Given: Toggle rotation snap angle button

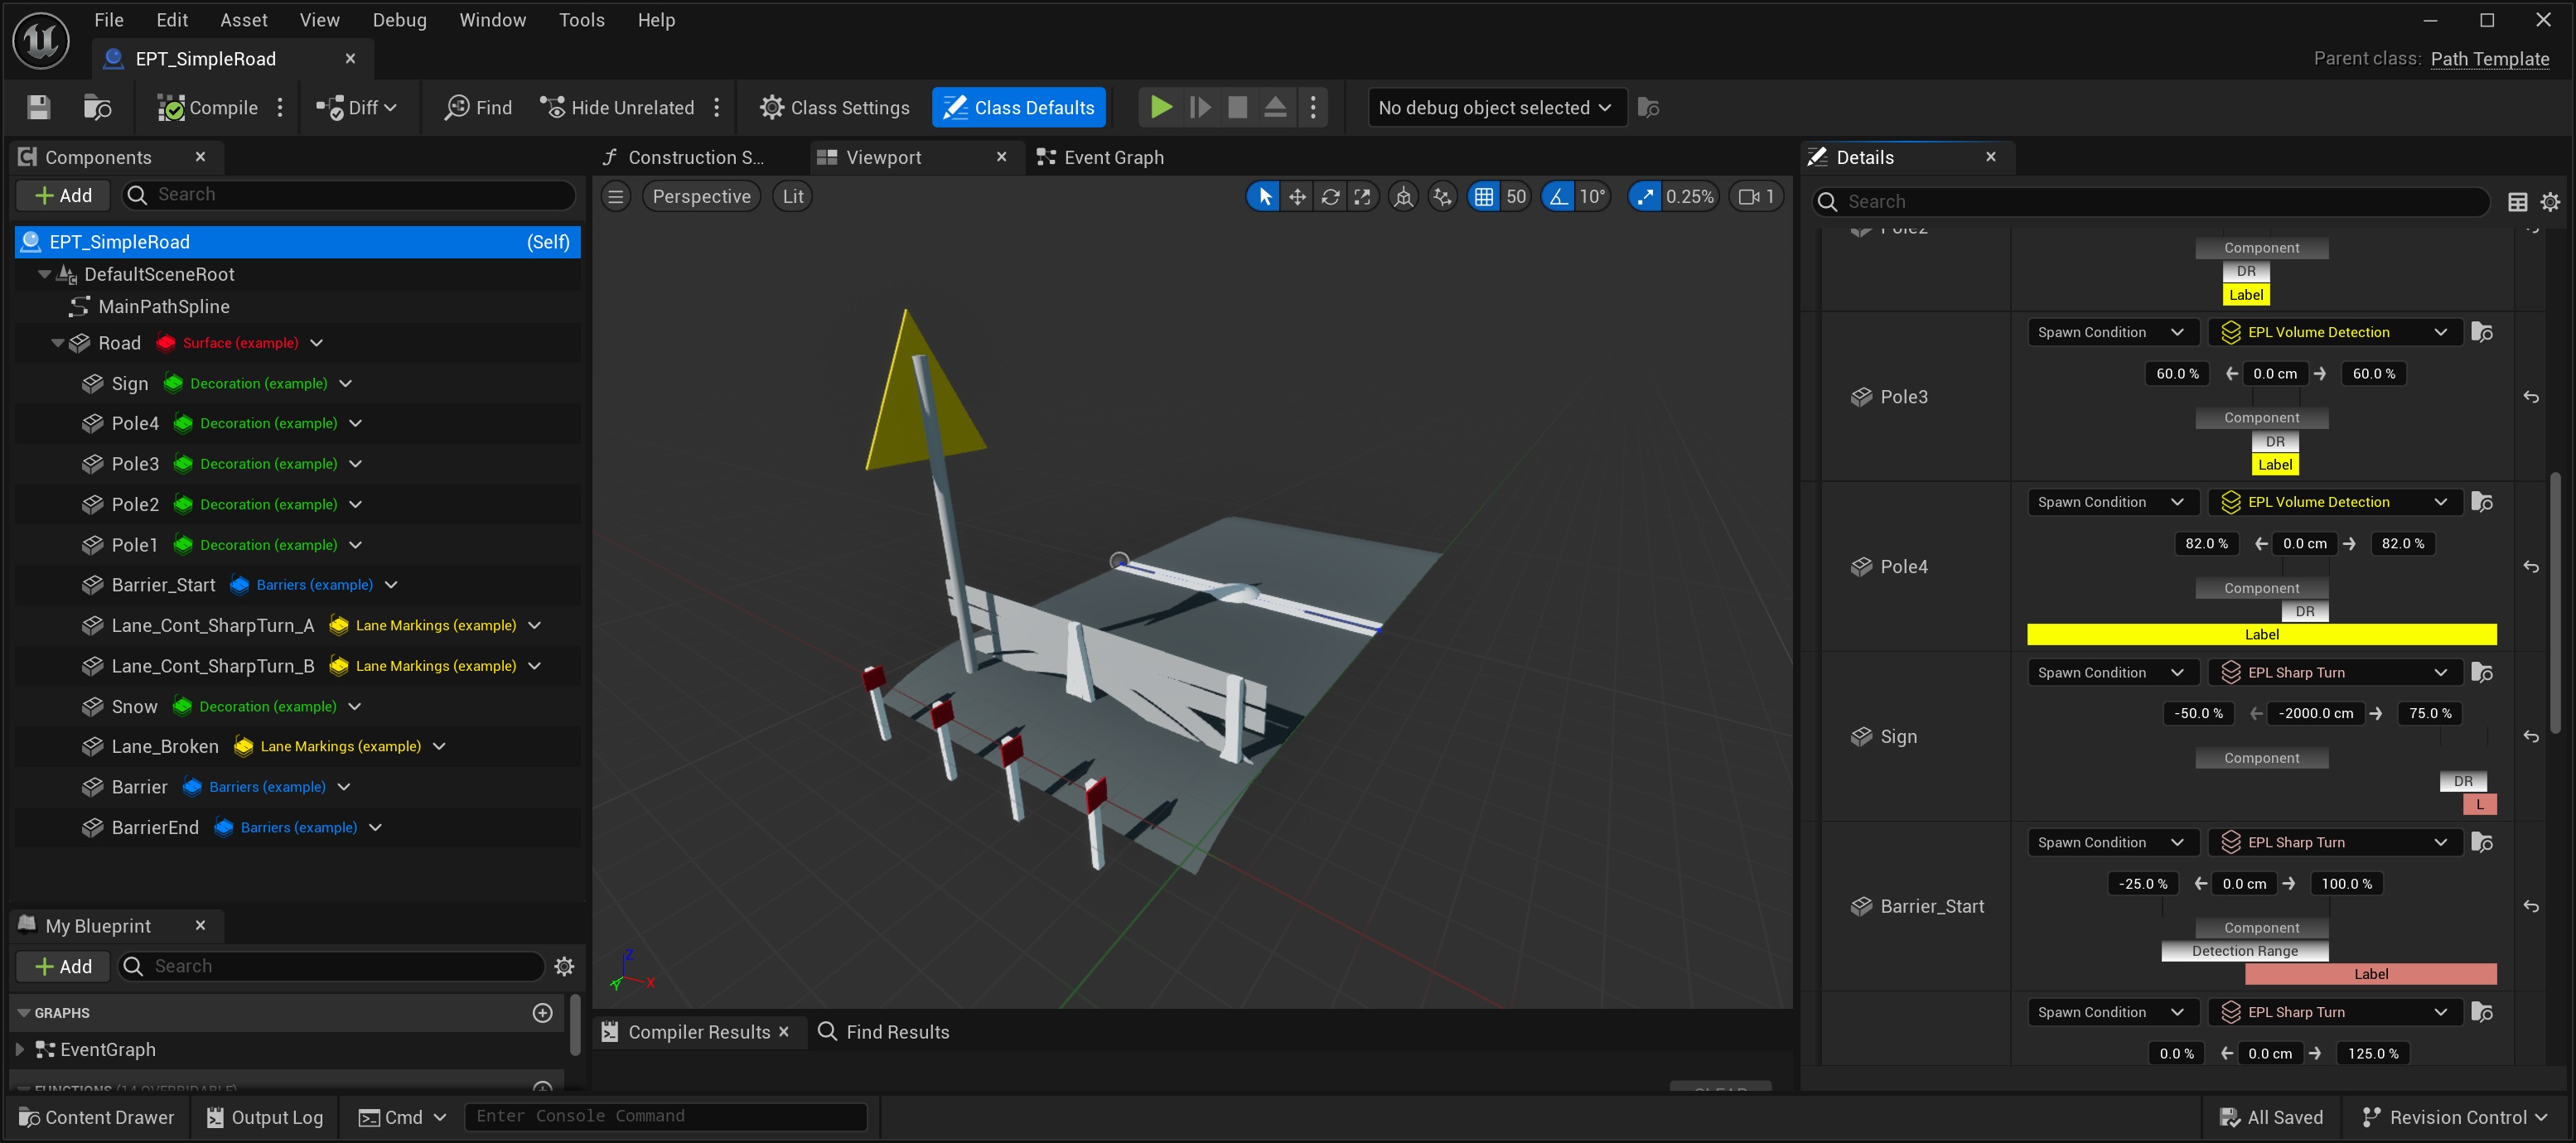Looking at the screenshot, I should click(x=1559, y=197).
